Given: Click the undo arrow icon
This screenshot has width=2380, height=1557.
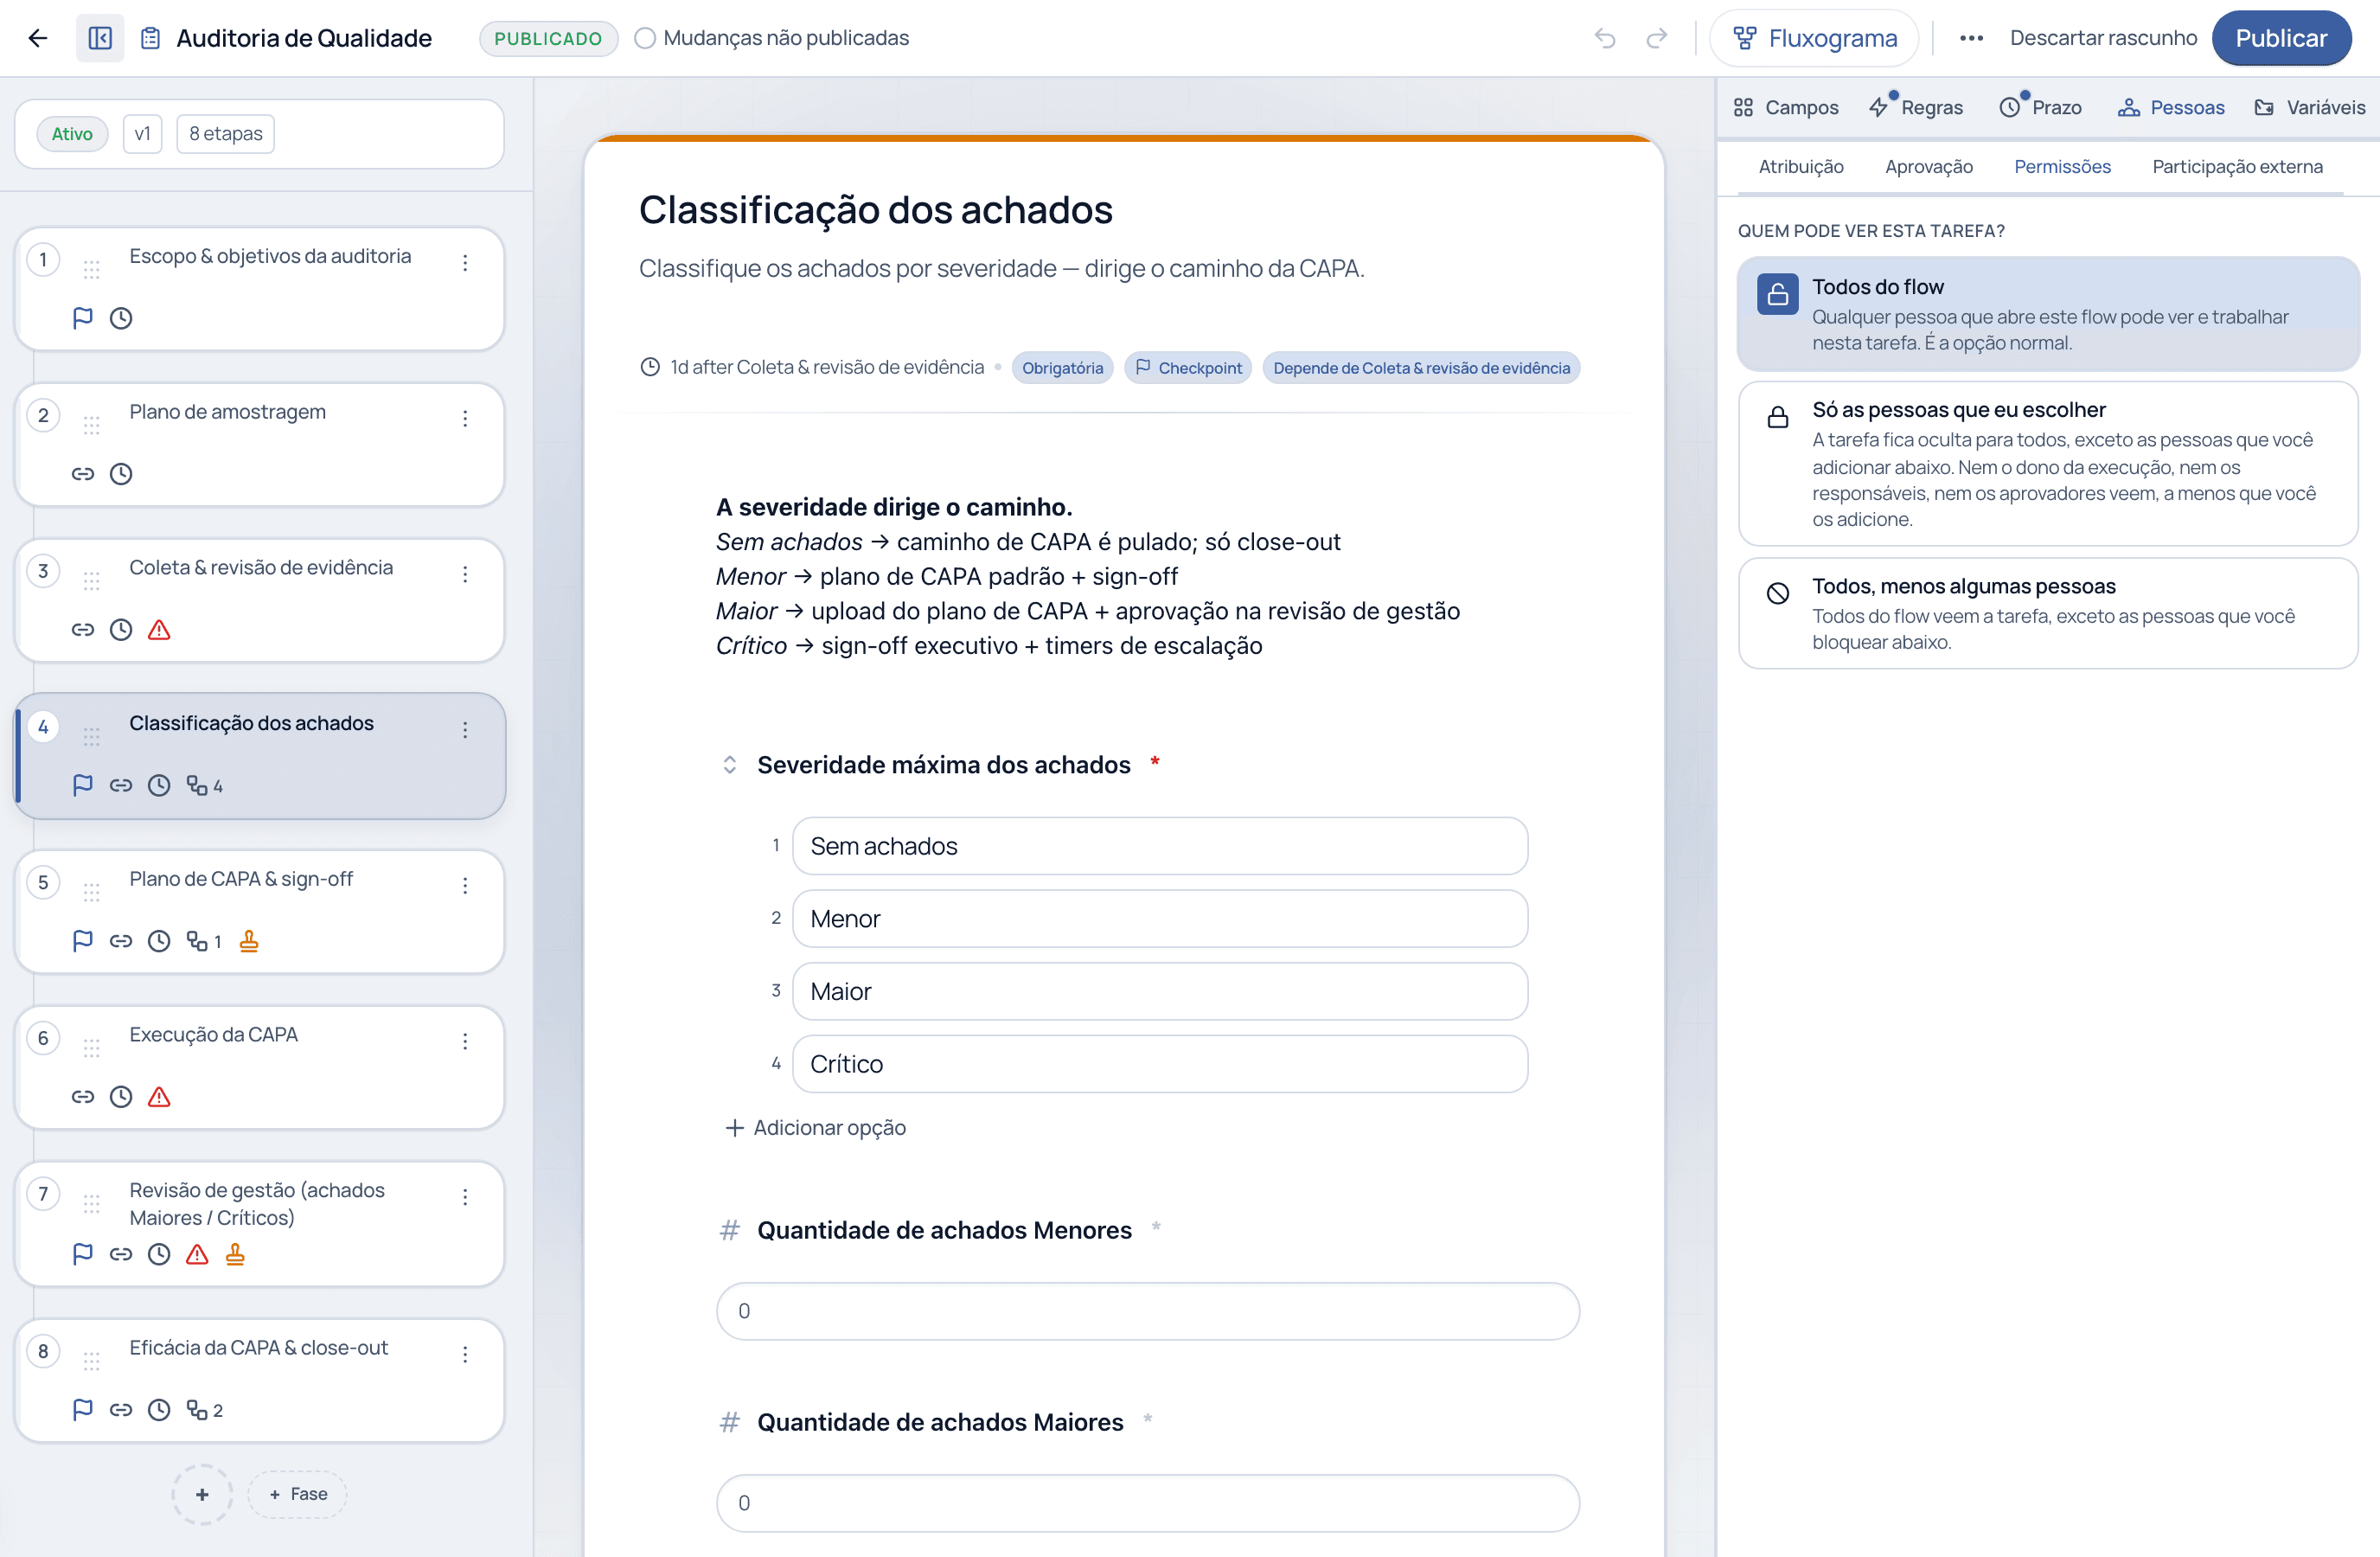Looking at the screenshot, I should pyautogui.click(x=1604, y=38).
